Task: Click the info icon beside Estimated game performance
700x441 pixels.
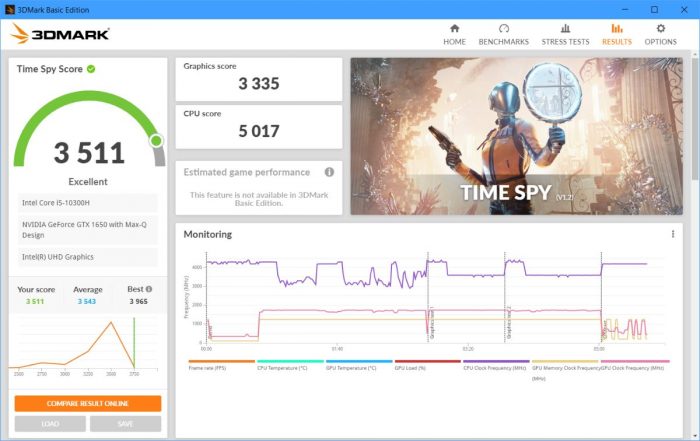Action: click(329, 172)
